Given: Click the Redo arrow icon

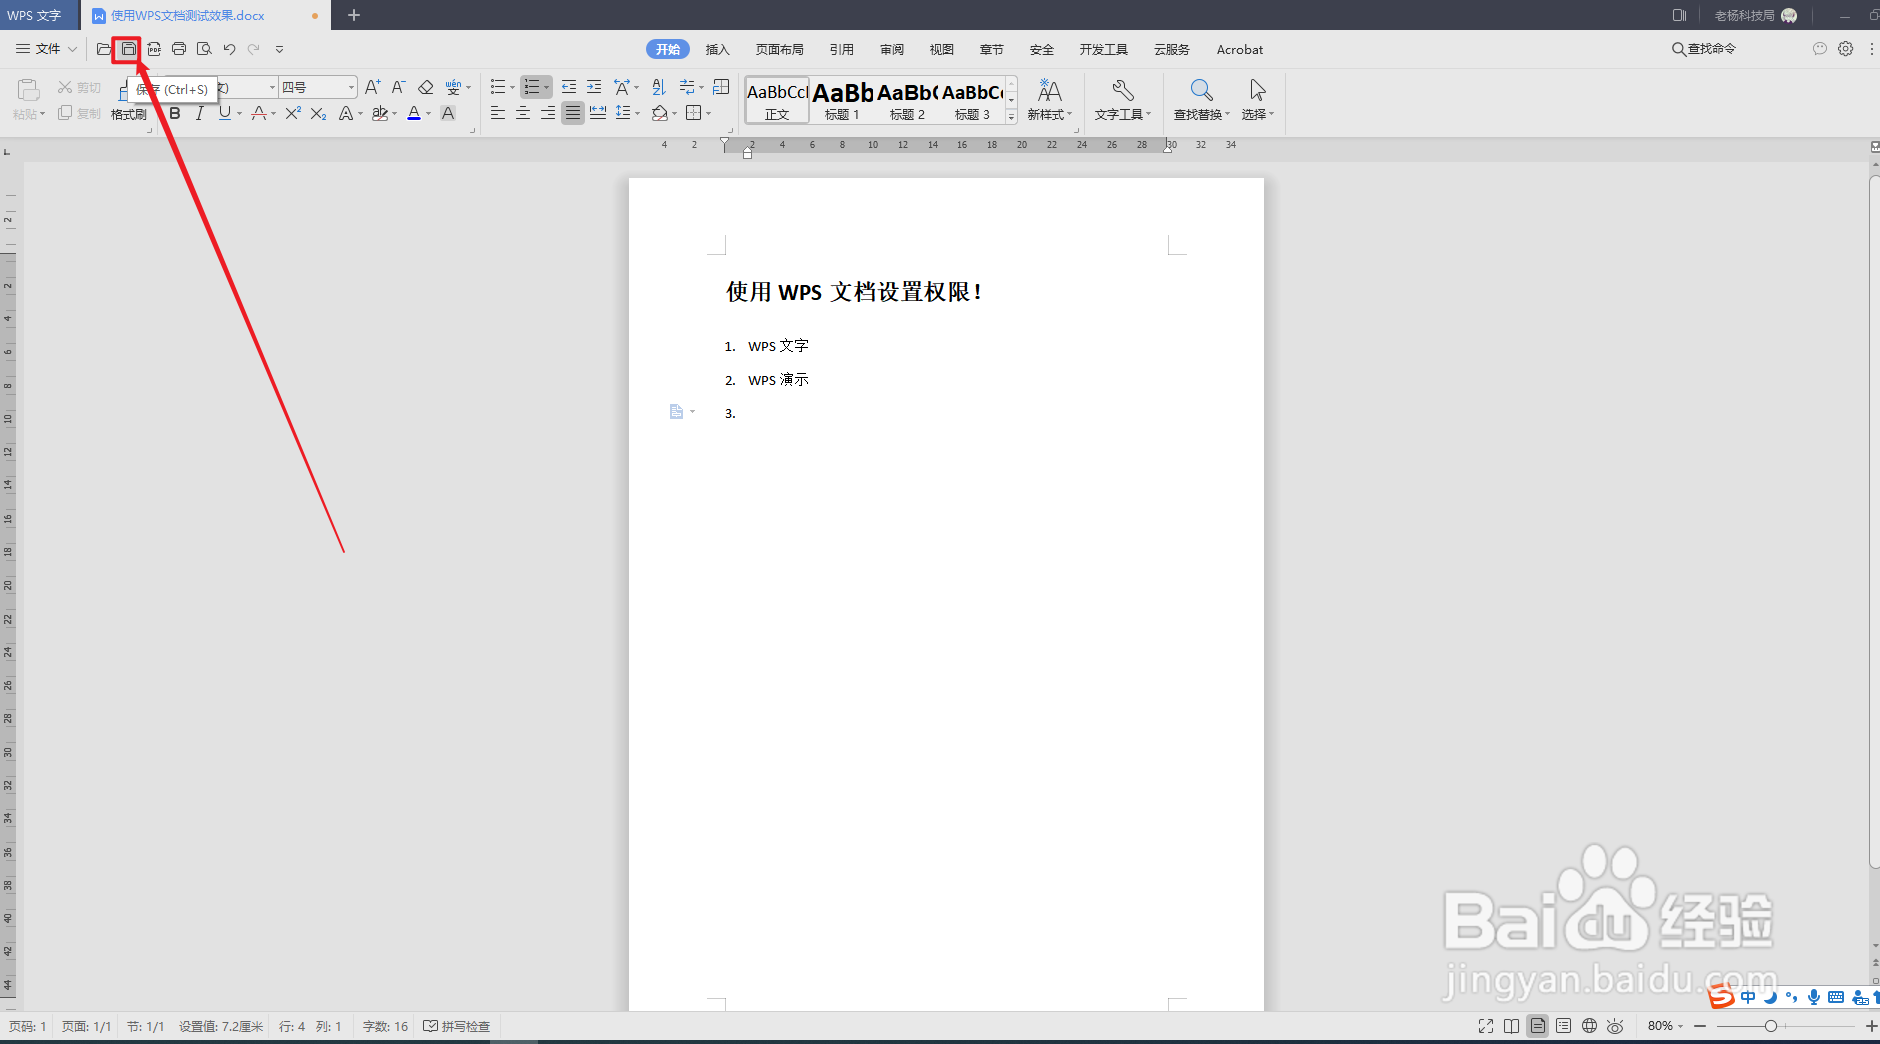Looking at the screenshot, I should [254, 49].
